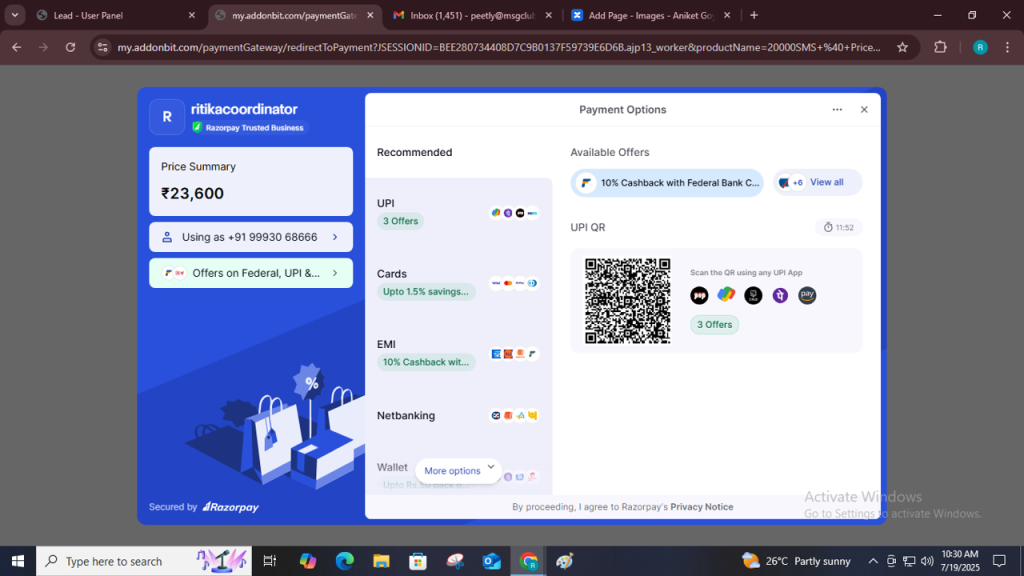The image size is (1024, 576).
Task: Close the Lead - User Panel tab
Action: tap(191, 15)
